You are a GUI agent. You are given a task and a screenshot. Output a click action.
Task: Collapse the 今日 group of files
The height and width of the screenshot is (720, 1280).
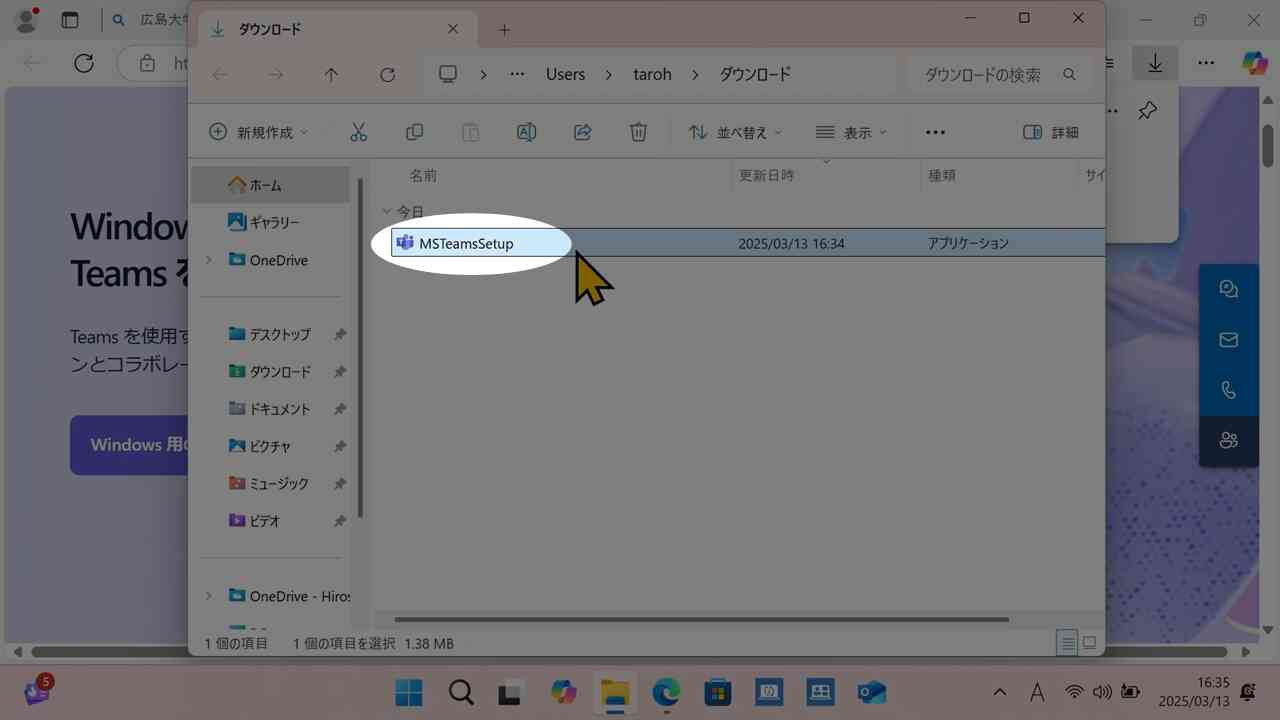point(388,211)
